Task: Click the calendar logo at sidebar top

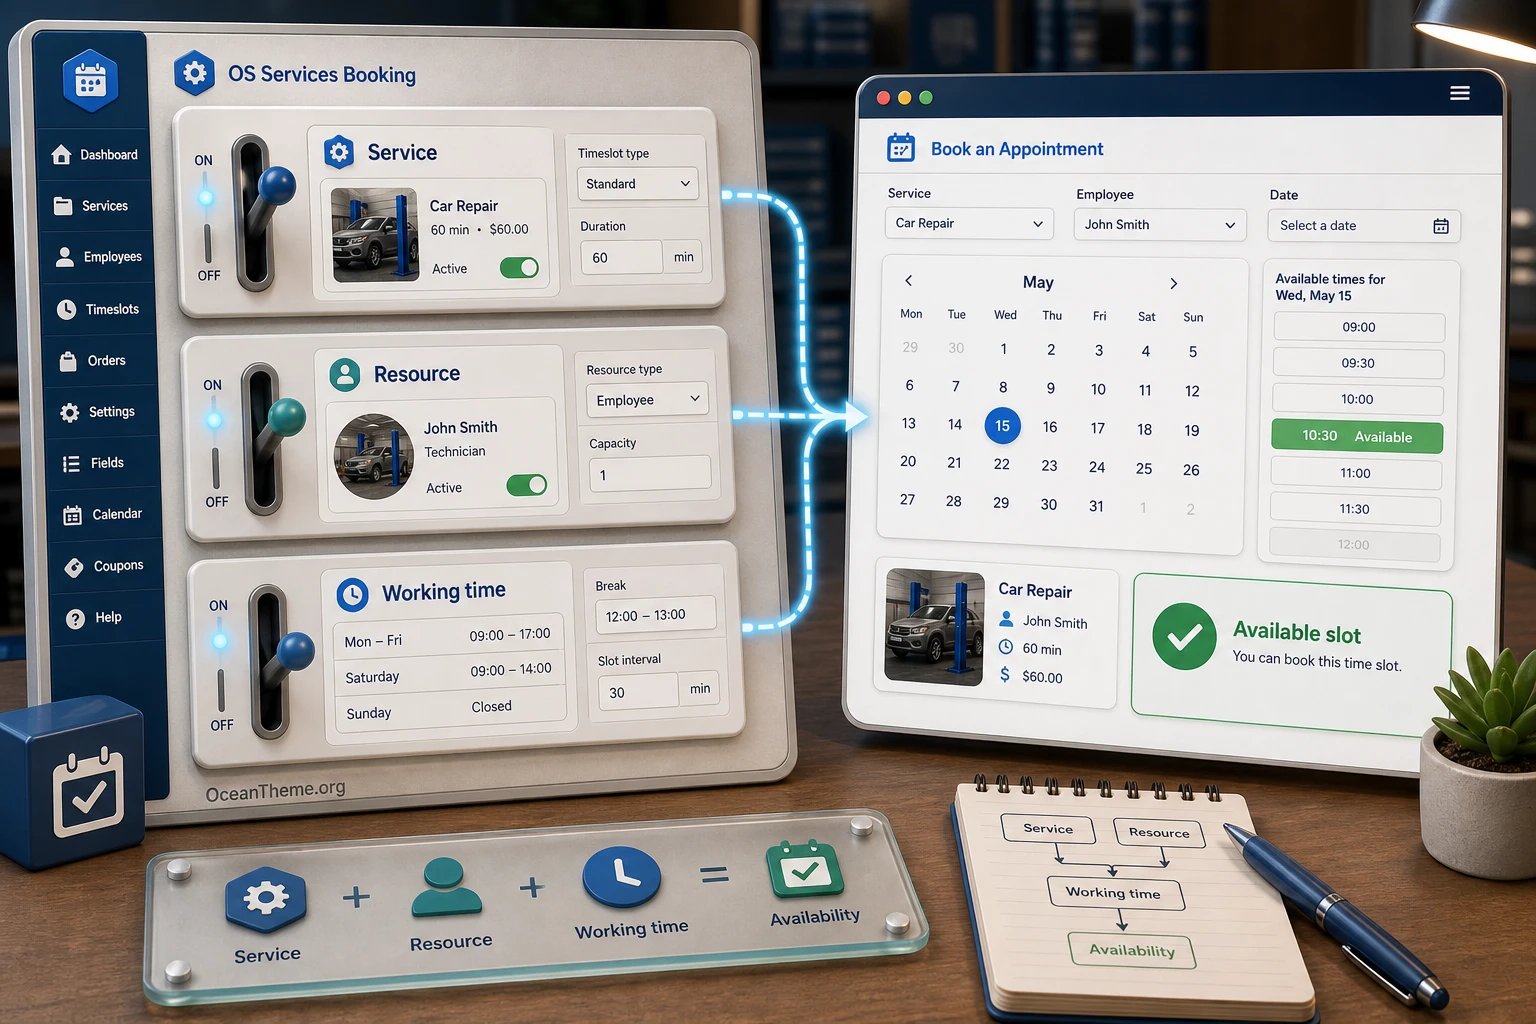Action: click(x=90, y=80)
